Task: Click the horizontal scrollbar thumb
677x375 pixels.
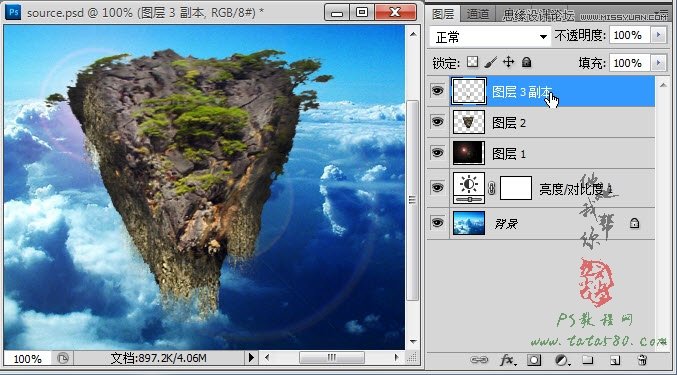Action: click(x=332, y=357)
